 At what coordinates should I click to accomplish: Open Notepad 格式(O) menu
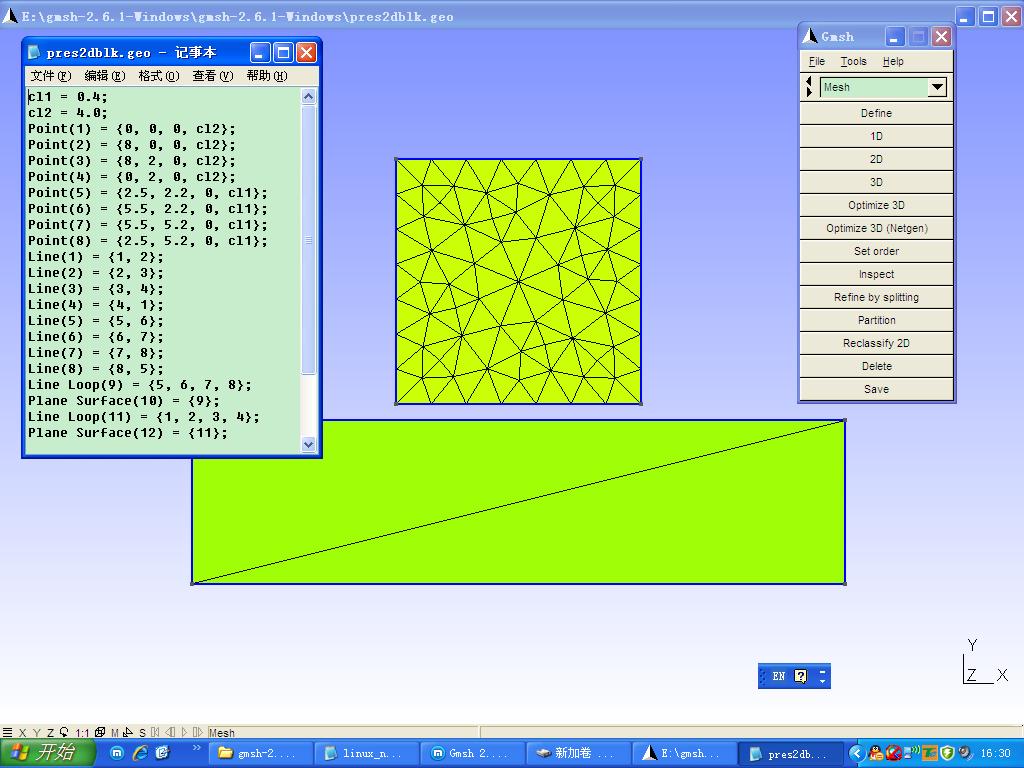click(x=159, y=76)
